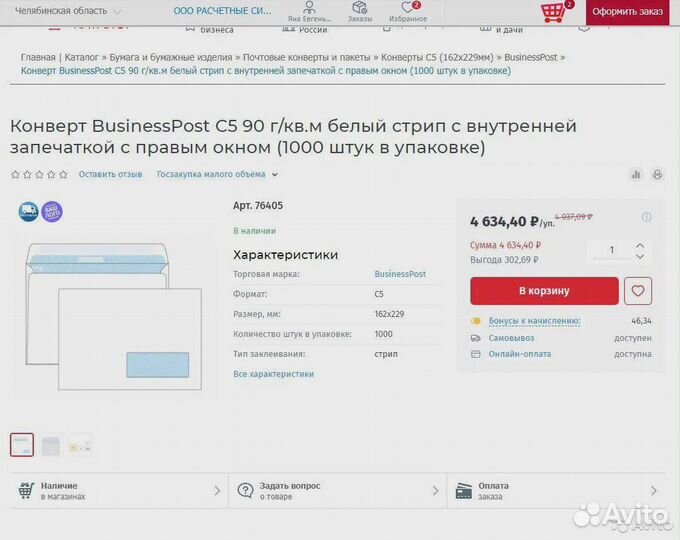Open the Все характеристики link
The width and height of the screenshot is (680, 540).
click(273, 374)
